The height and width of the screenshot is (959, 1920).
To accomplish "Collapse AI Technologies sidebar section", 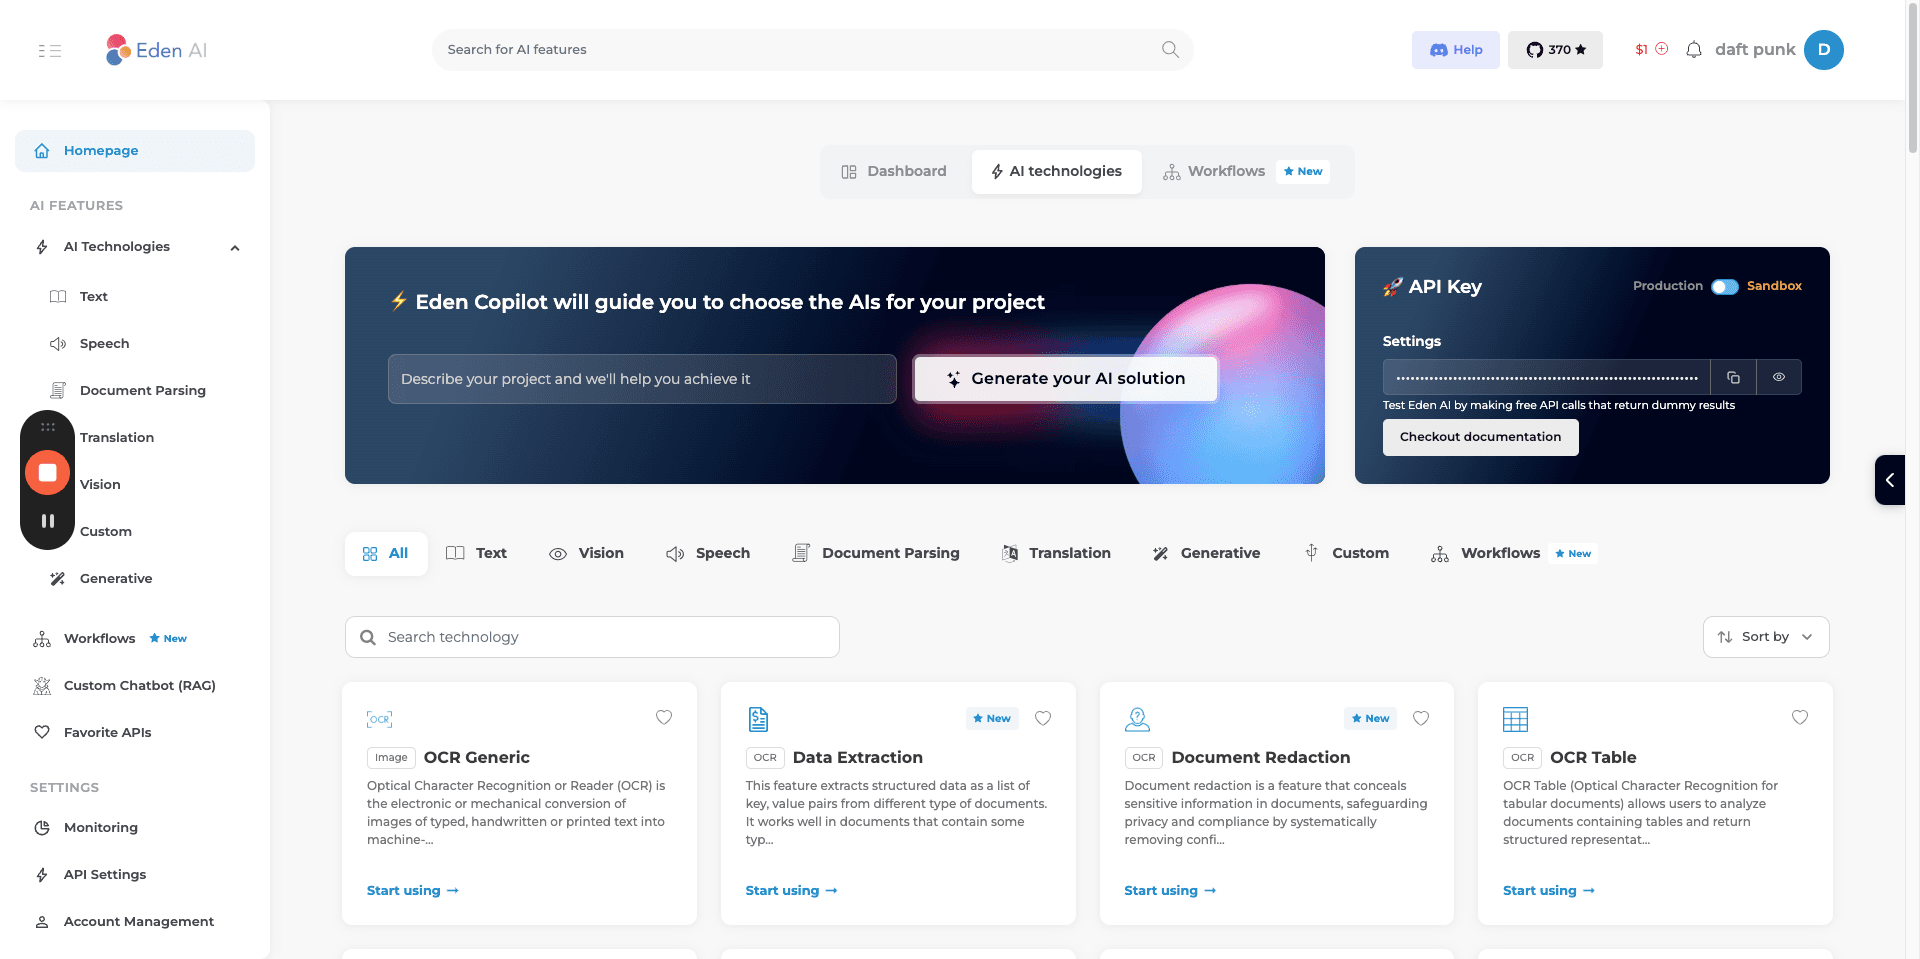I will point(235,248).
